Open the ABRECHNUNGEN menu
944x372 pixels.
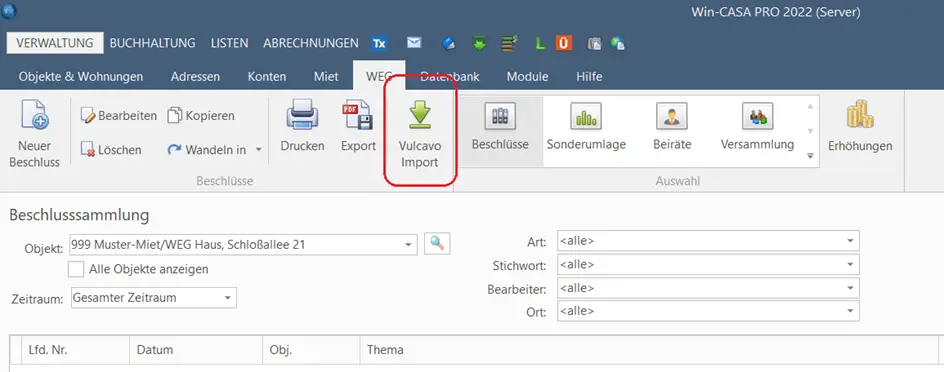311,43
